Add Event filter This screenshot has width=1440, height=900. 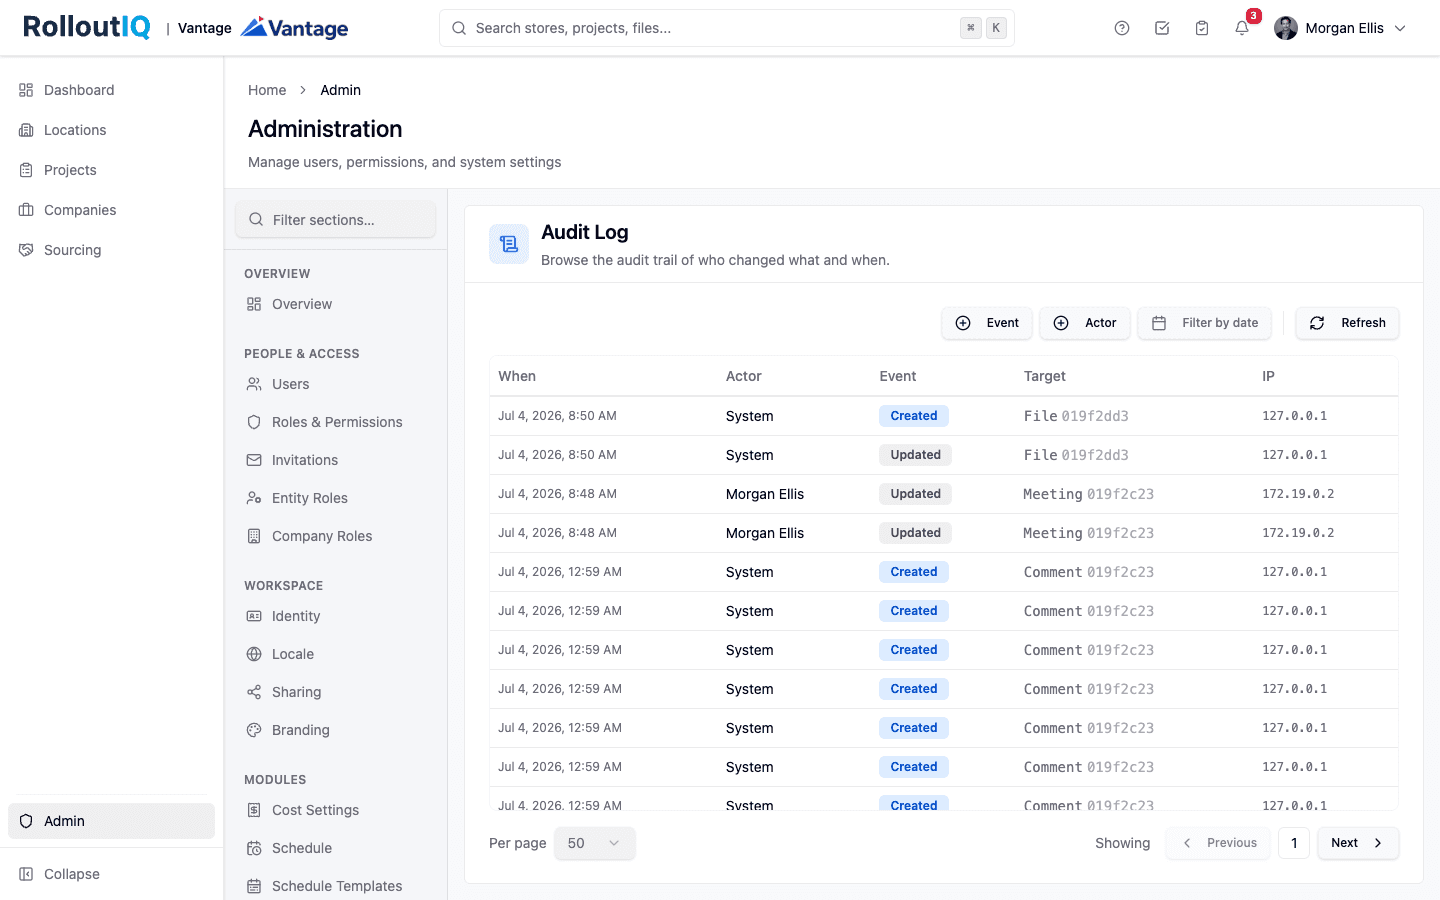click(987, 323)
